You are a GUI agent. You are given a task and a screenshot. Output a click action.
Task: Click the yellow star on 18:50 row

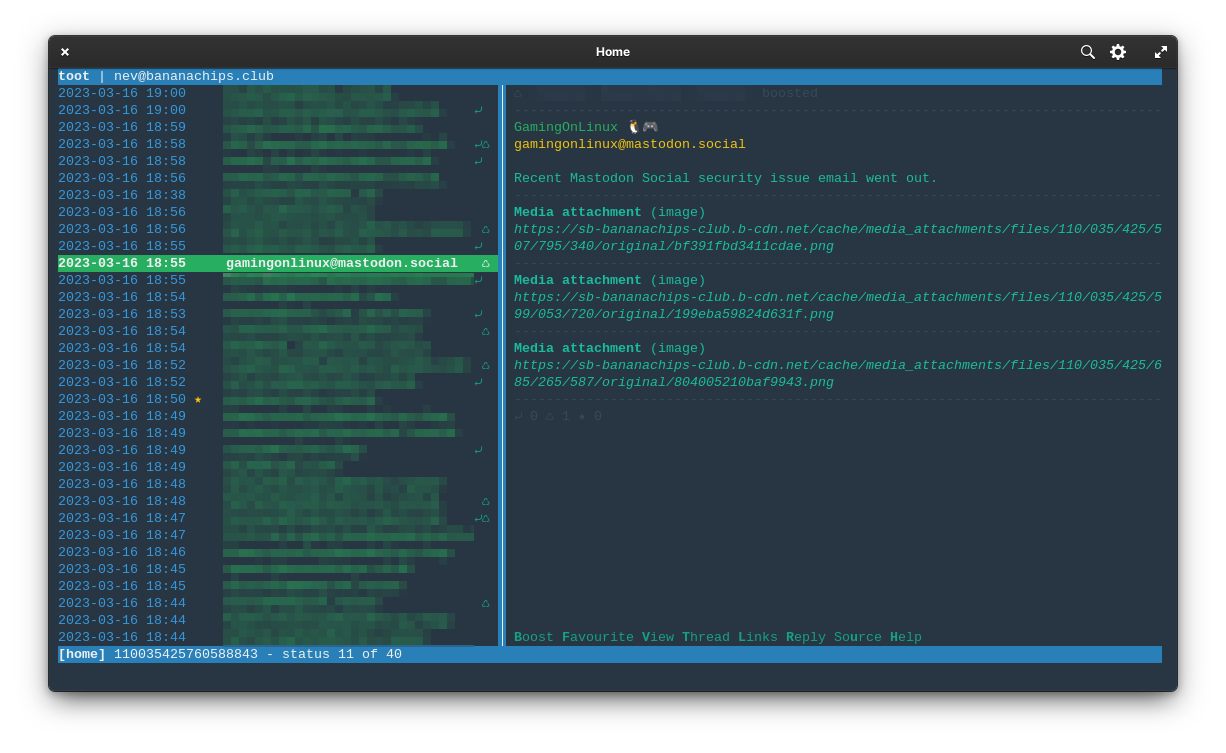click(198, 400)
